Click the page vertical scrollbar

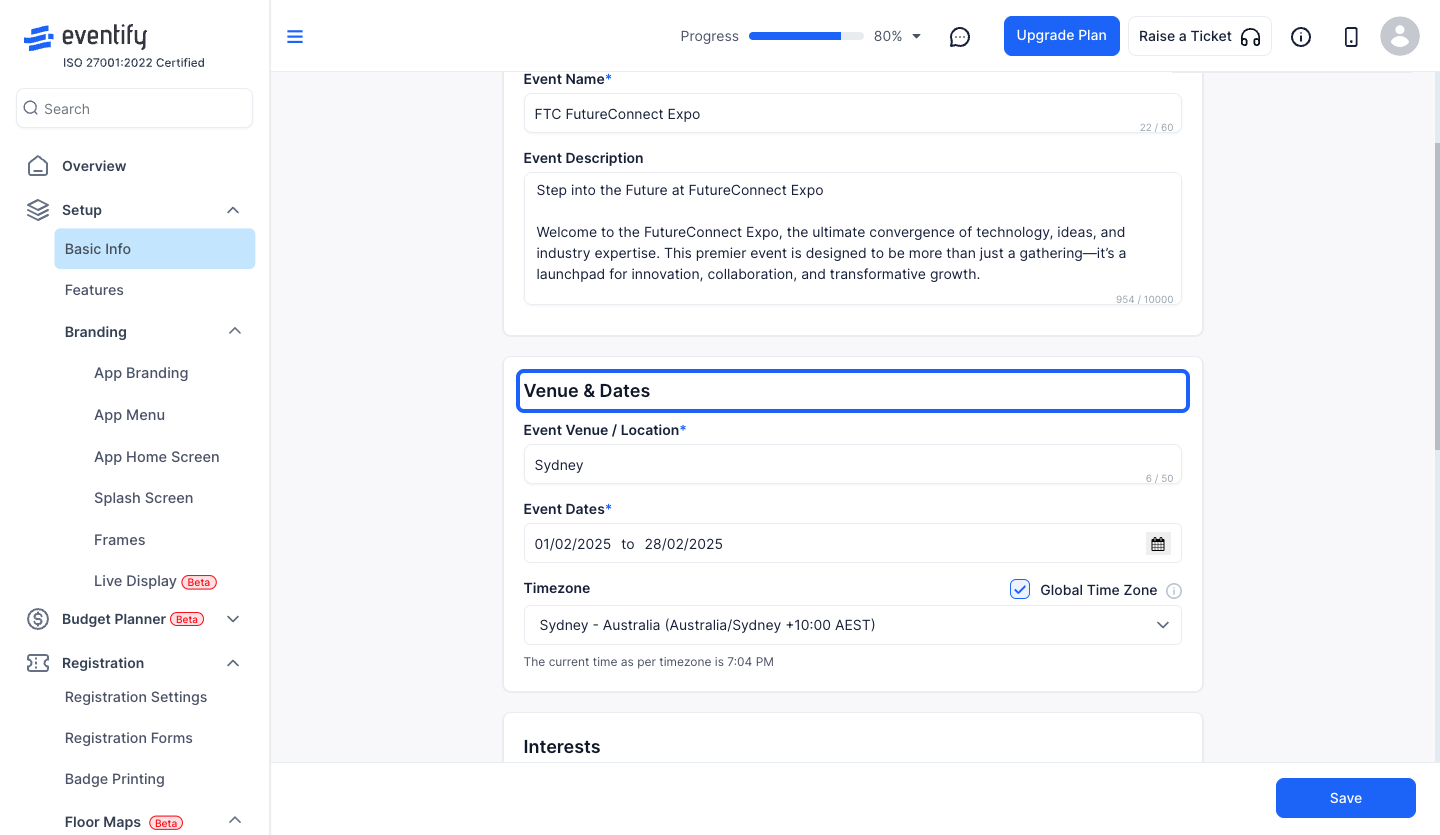(x=1436, y=295)
